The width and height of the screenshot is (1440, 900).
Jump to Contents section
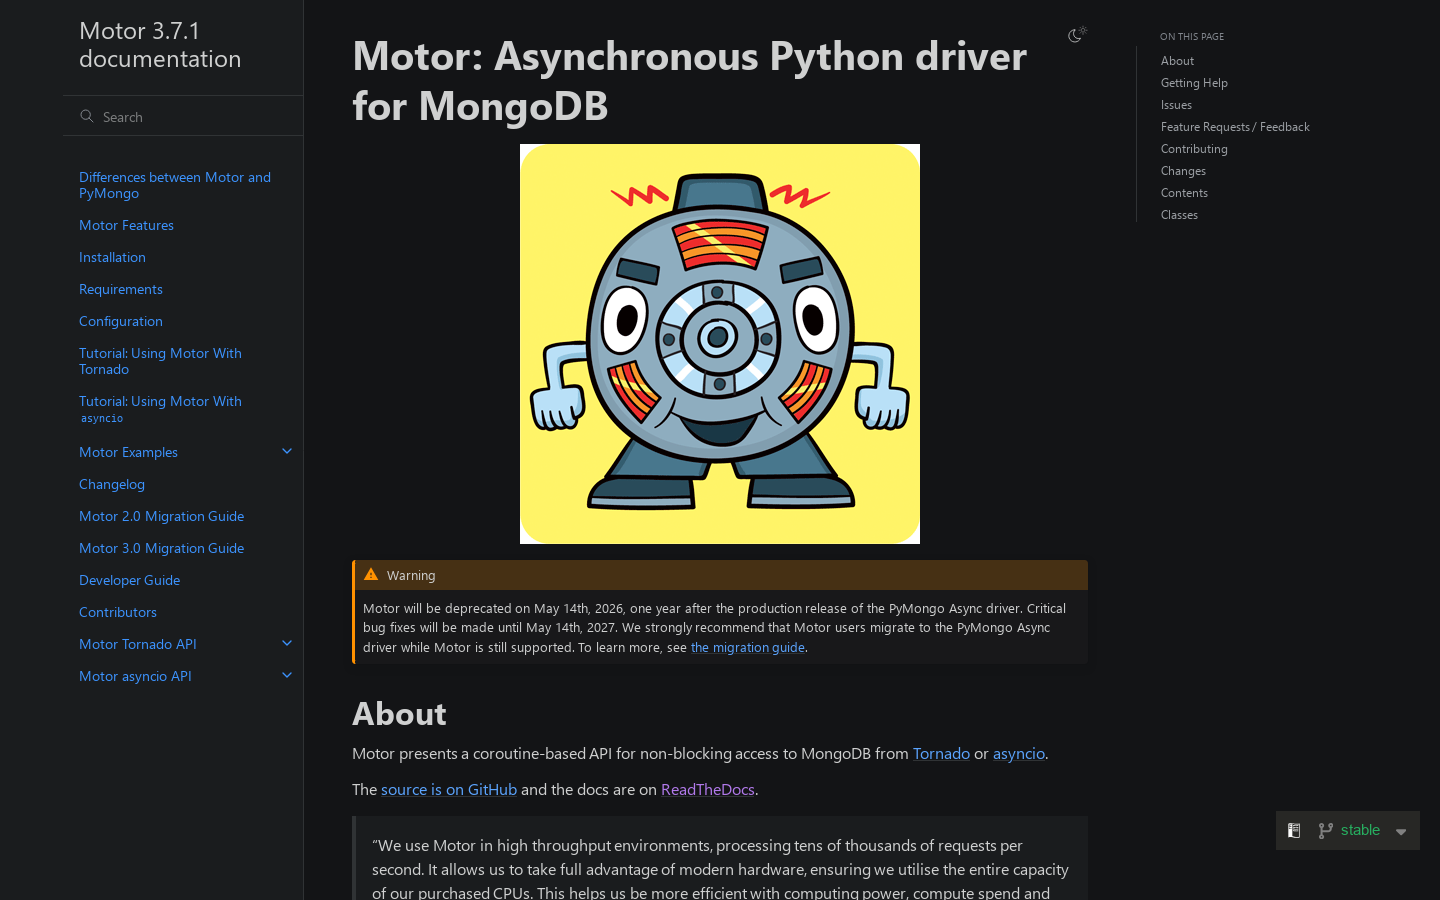coord(1184,193)
